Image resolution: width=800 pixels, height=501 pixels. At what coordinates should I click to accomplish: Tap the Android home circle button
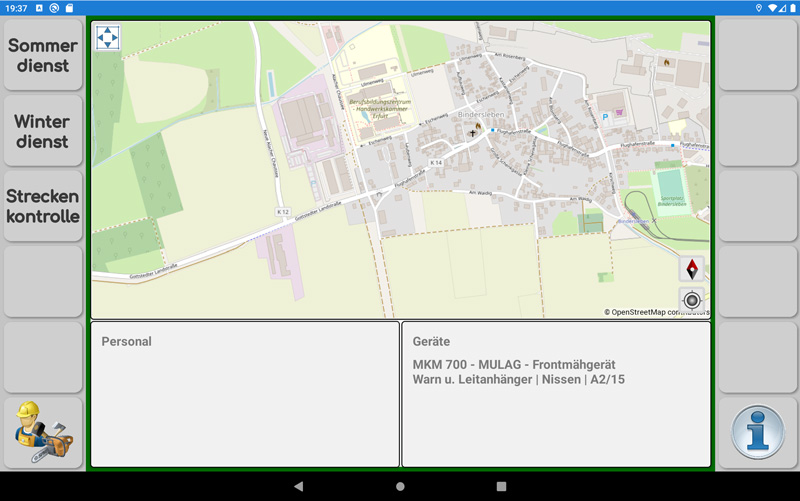400,486
